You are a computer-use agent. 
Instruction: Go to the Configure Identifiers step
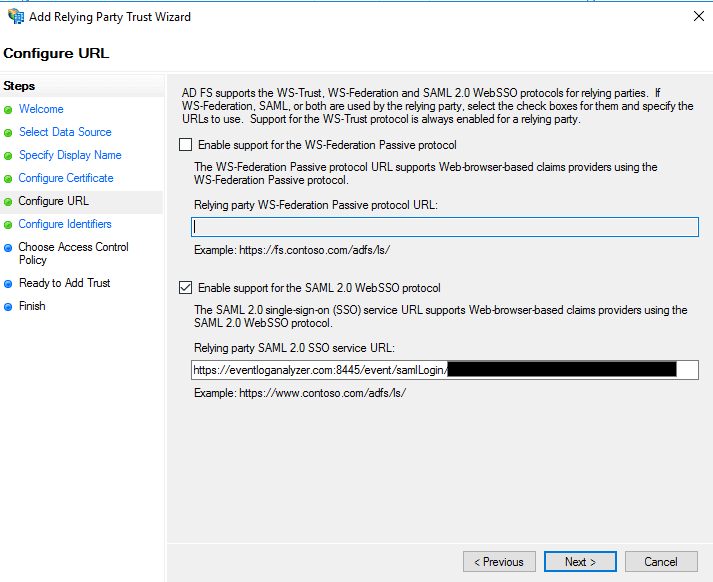coord(65,224)
